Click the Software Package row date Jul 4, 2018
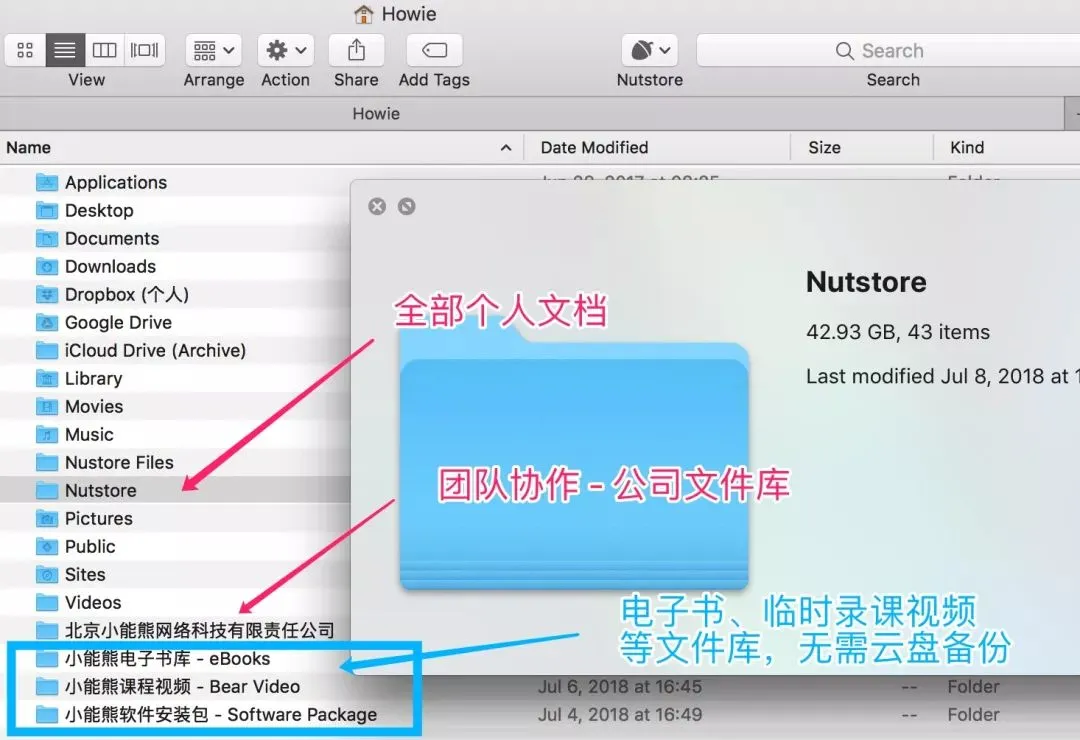The image size is (1080, 740). click(x=620, y=715)
